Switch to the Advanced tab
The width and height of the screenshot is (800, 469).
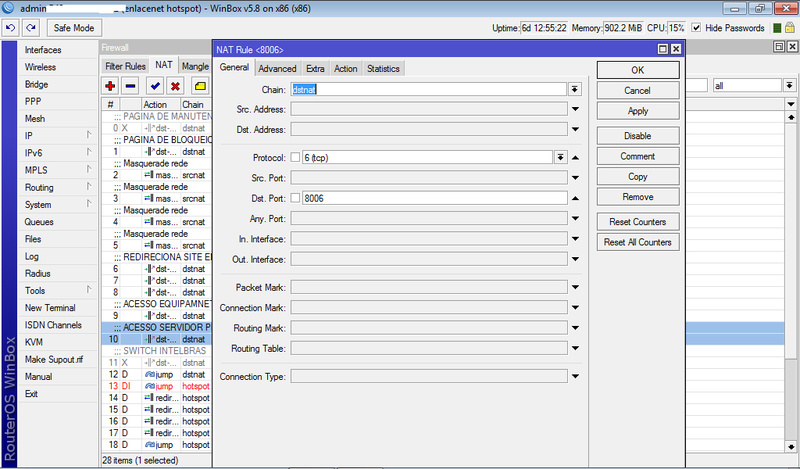(x=277, y=68)
